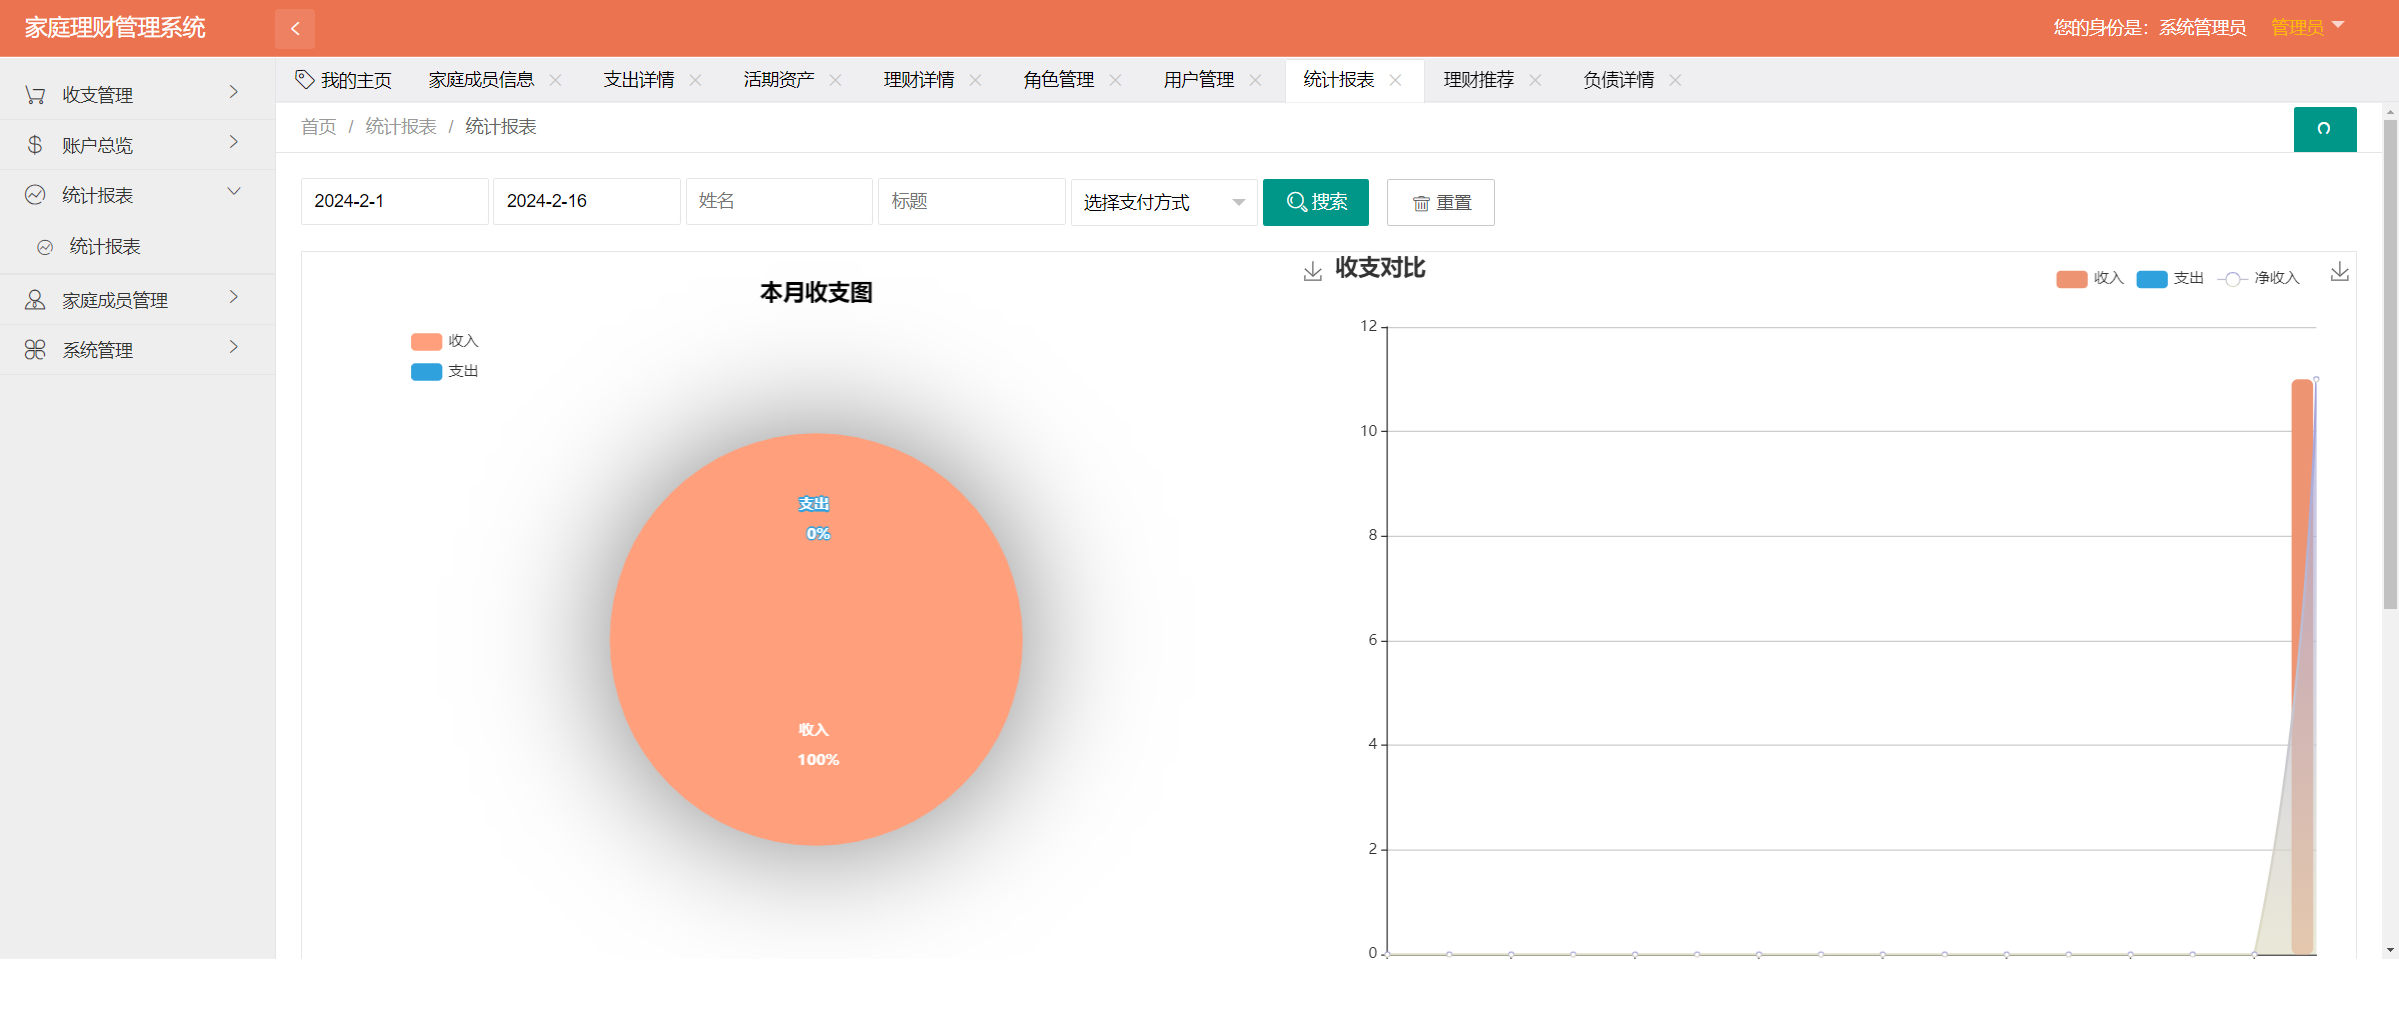The image size is (2399, 1011).
Task: Toggle 支出 series in 收支对比 legend
Action: 2170,278
